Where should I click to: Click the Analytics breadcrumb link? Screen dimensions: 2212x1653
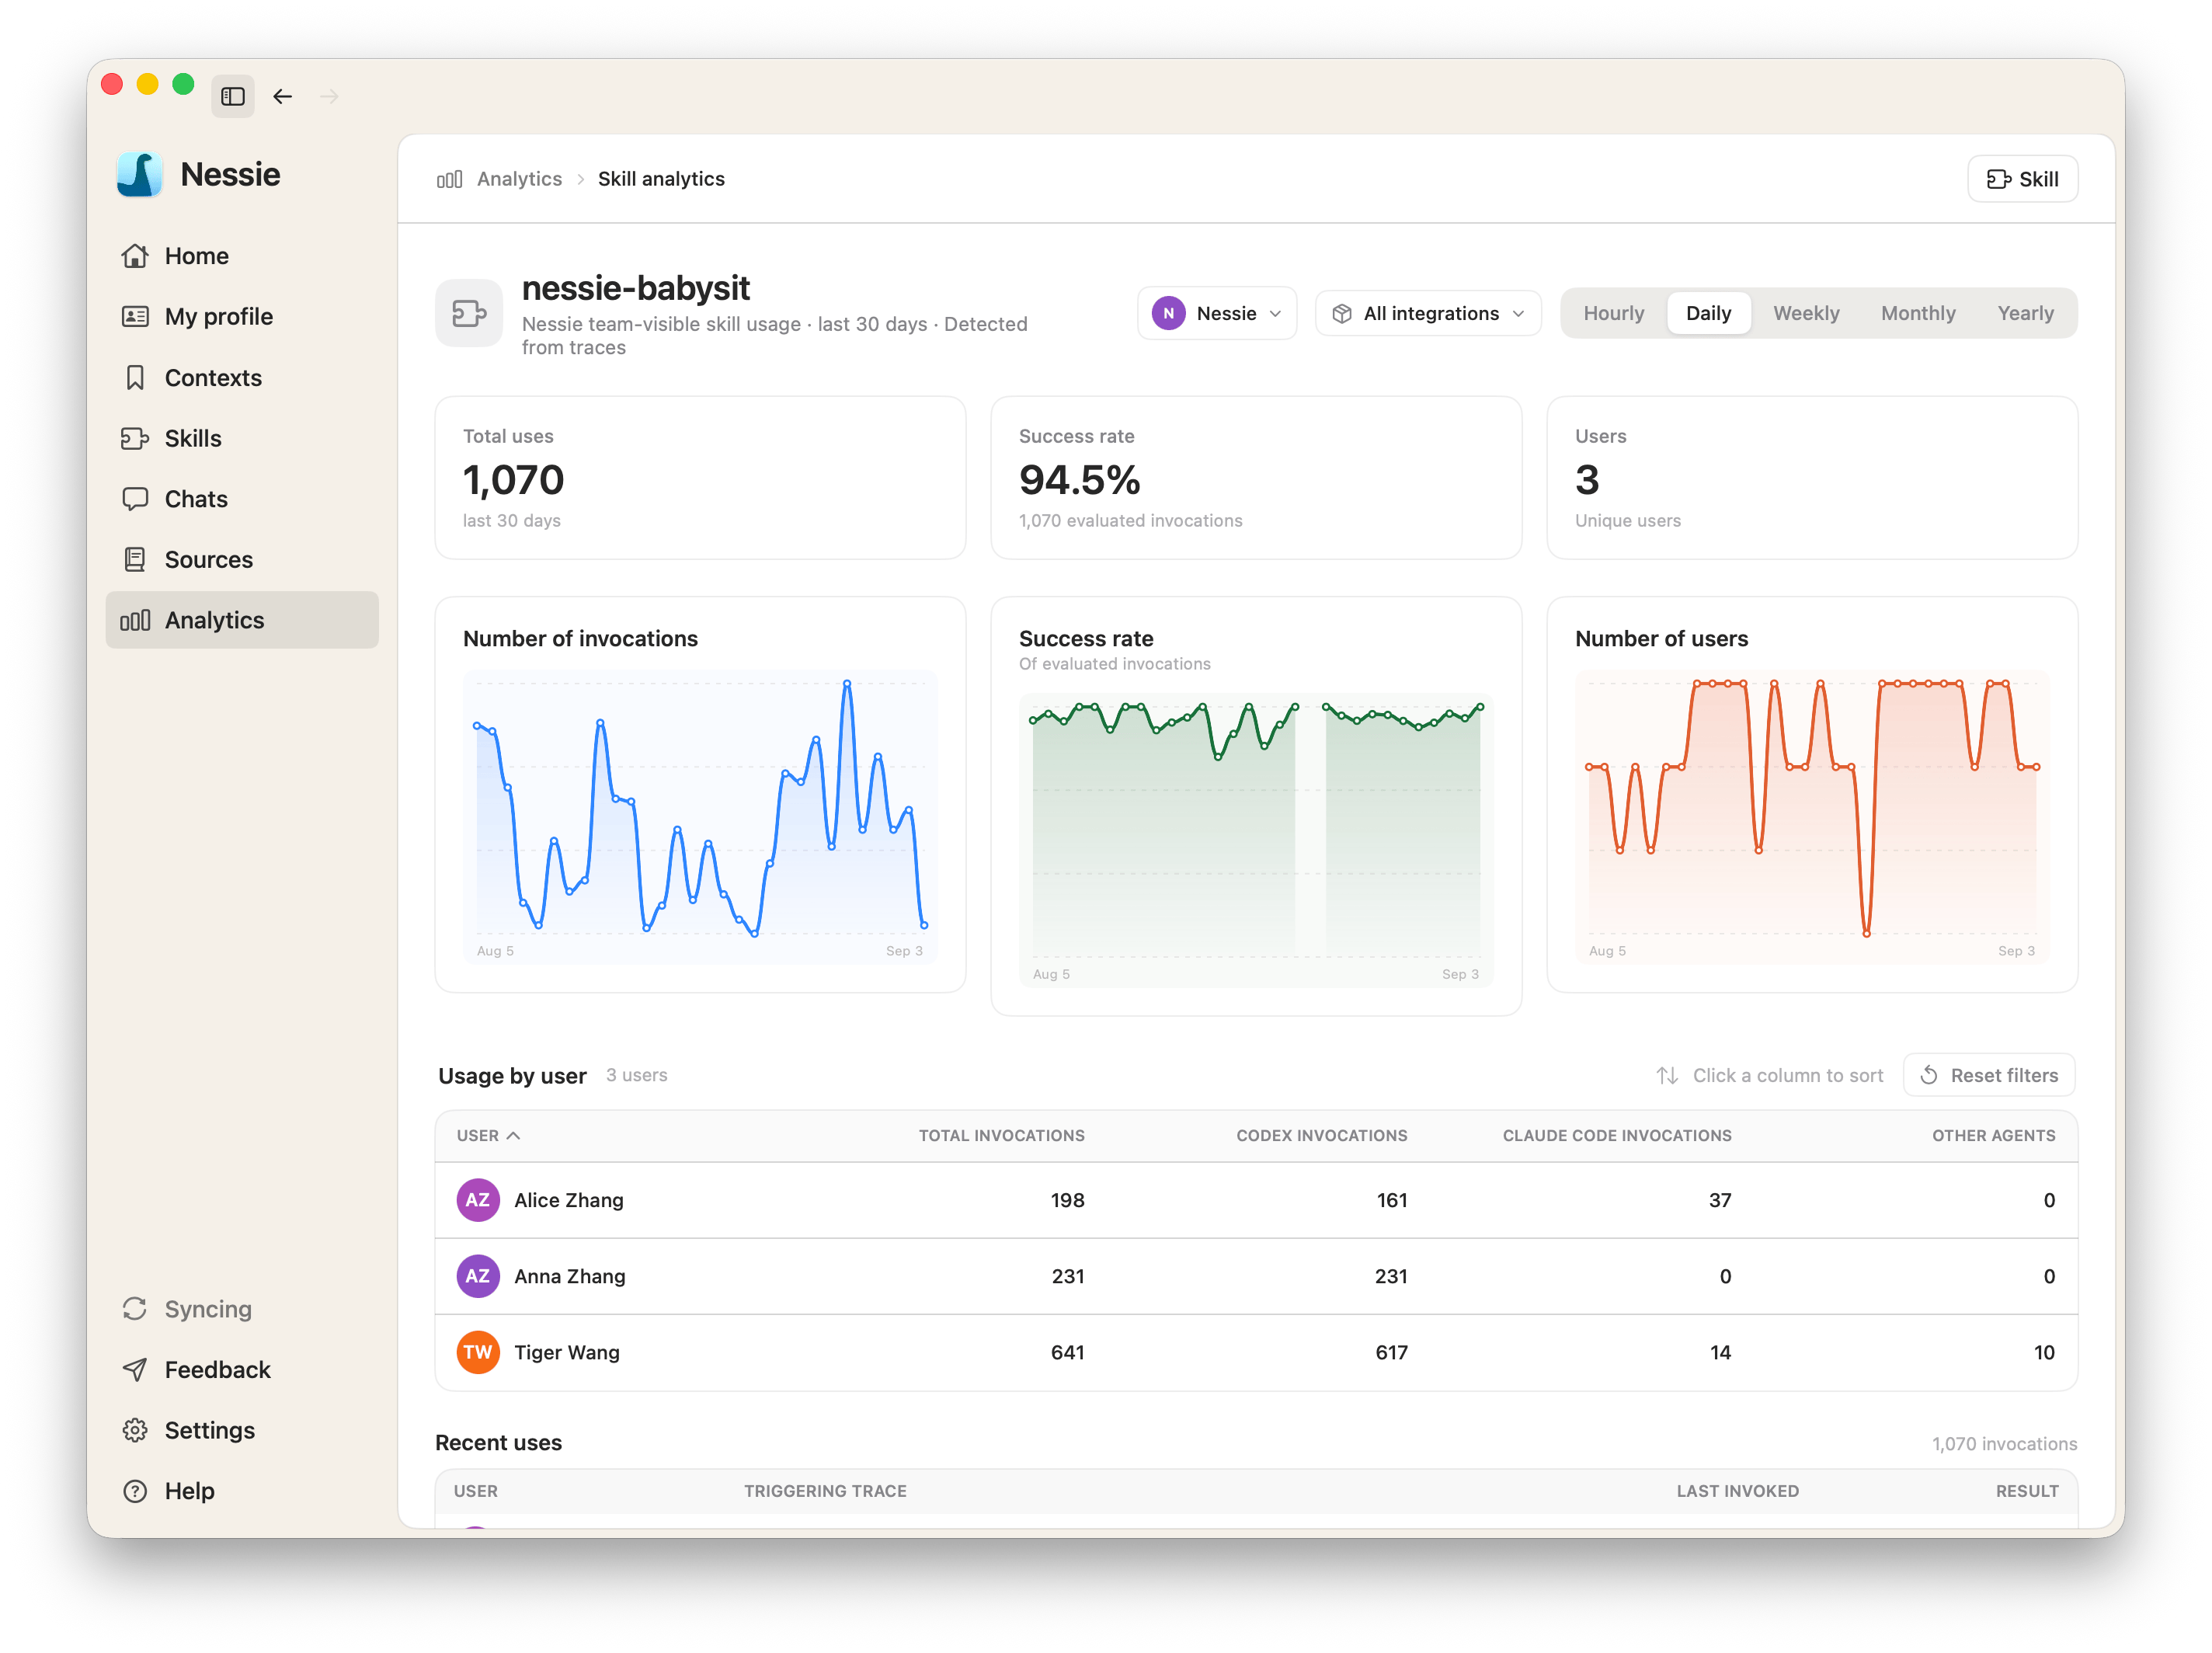[x=519, y=179]
